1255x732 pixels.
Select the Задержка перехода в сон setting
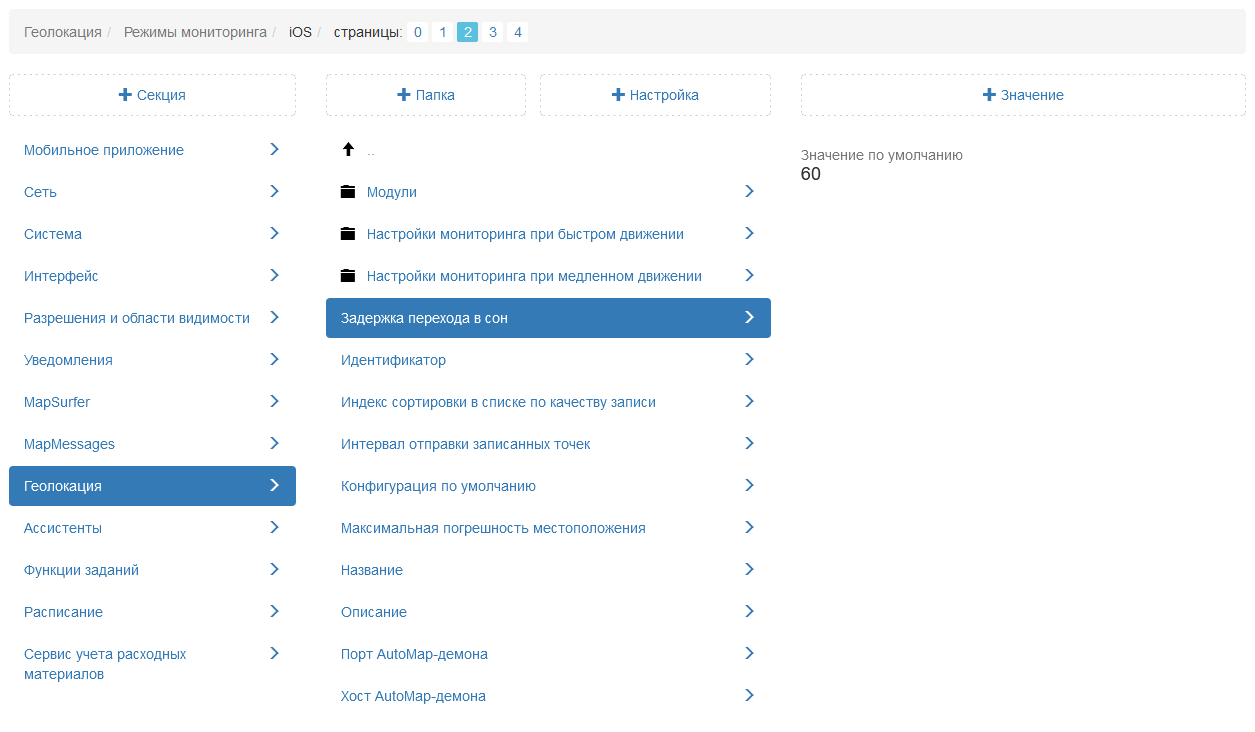click(548, 318)
